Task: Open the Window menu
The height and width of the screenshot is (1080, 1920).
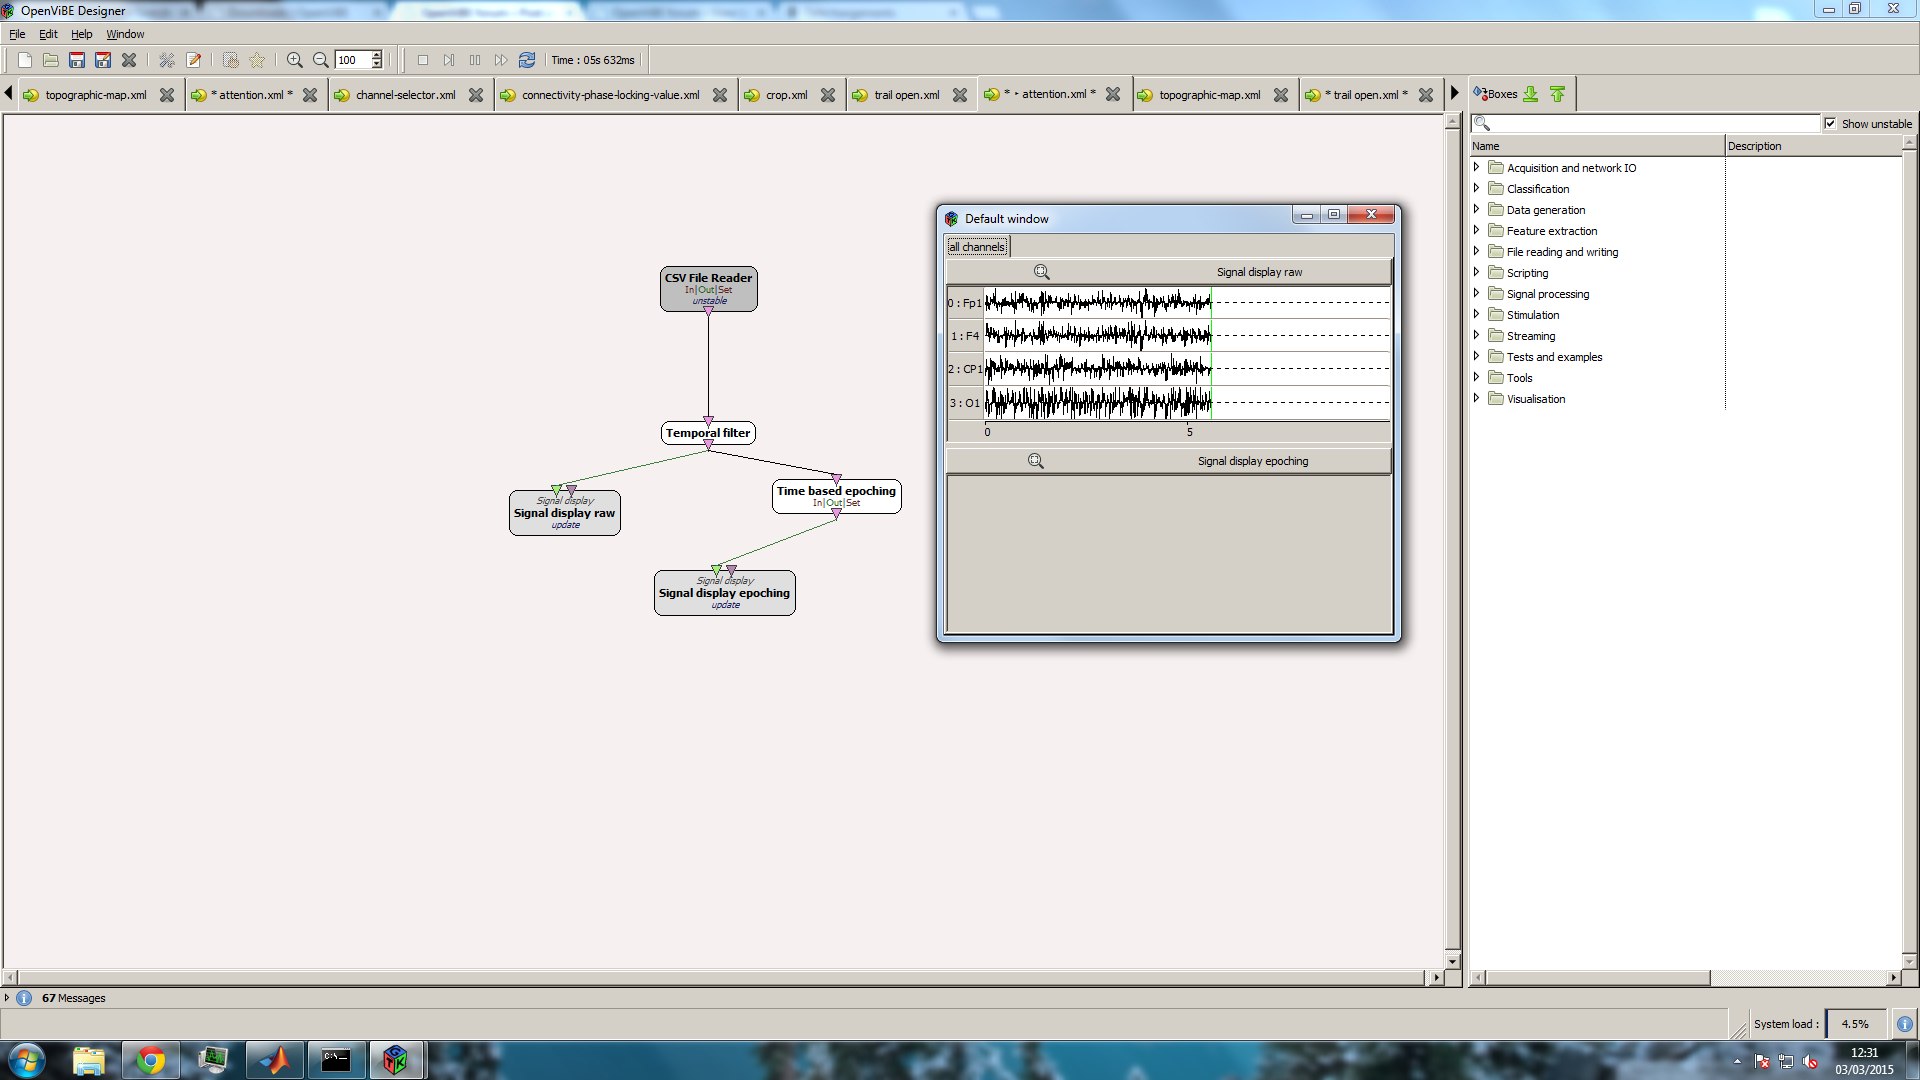Action: pyautogui.click(x=125, y=34)
